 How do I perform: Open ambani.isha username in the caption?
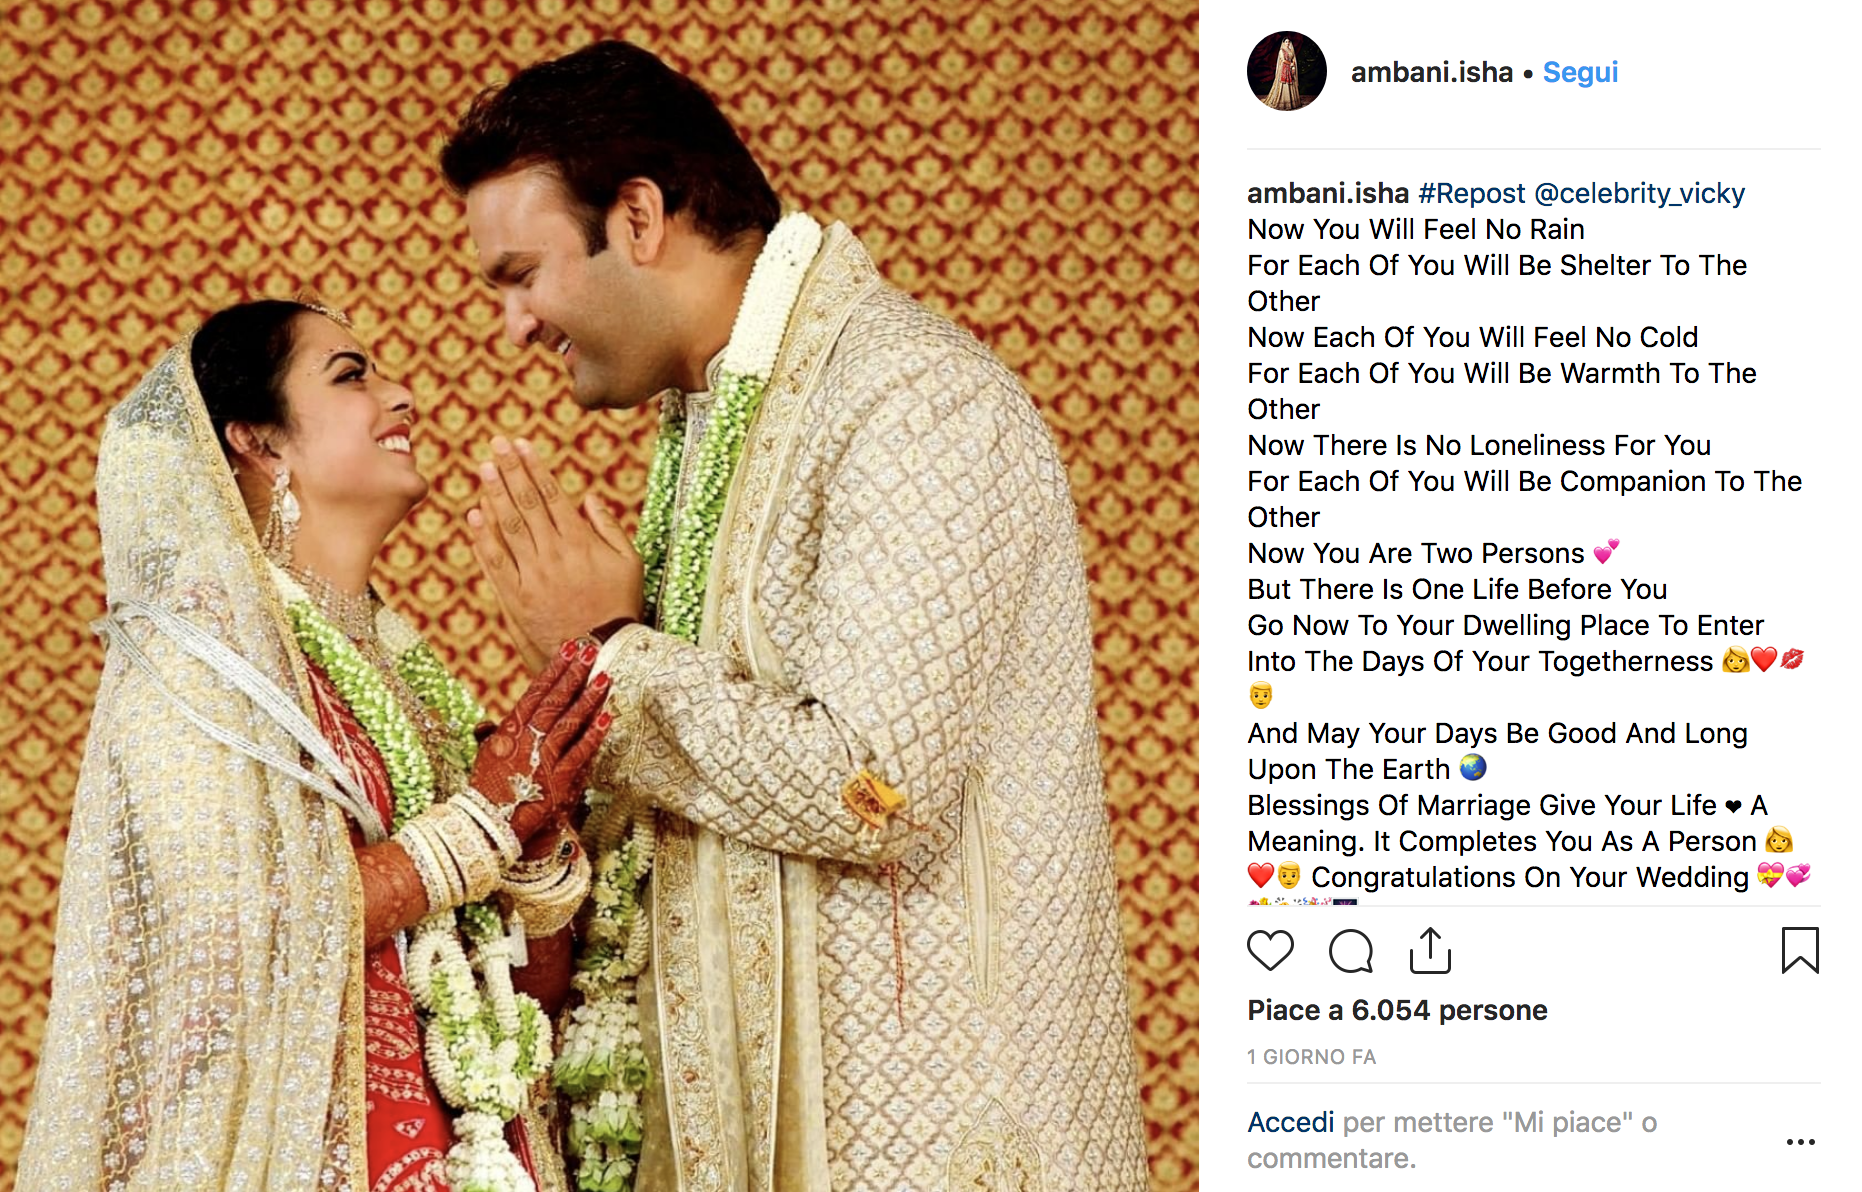pyautogui.click(x=1328, y=193)
